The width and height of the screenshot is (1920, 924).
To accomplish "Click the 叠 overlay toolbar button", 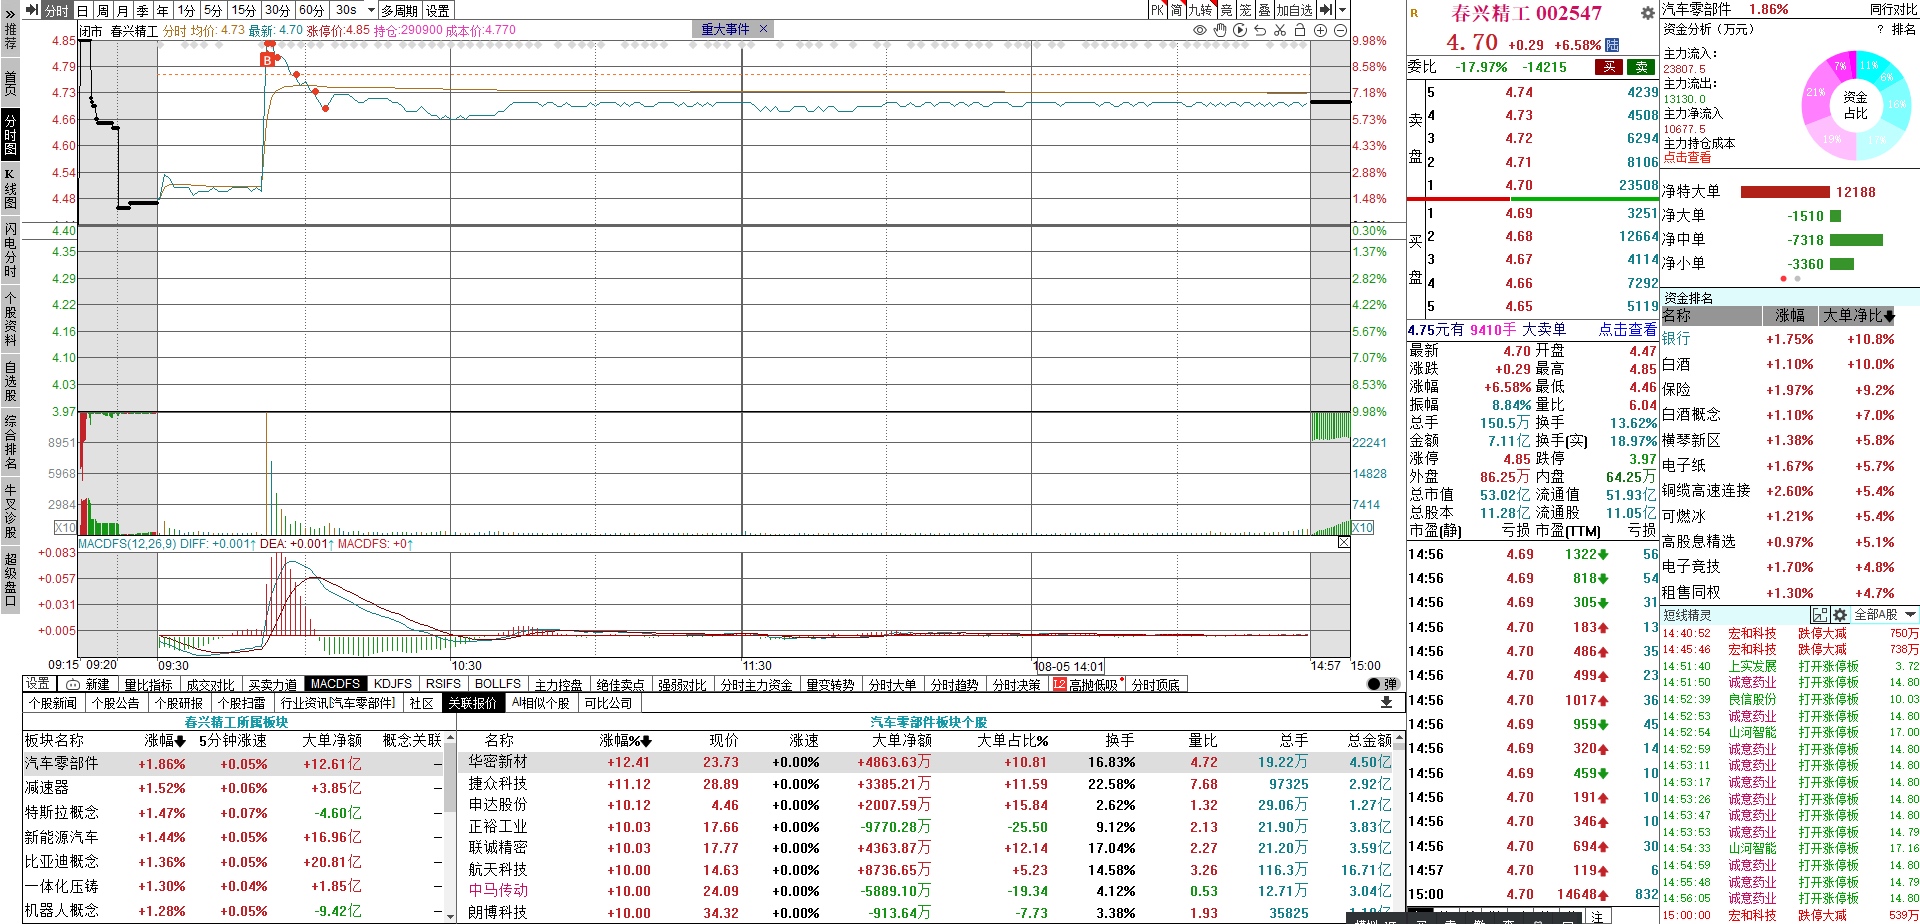I will (1264, 10).
